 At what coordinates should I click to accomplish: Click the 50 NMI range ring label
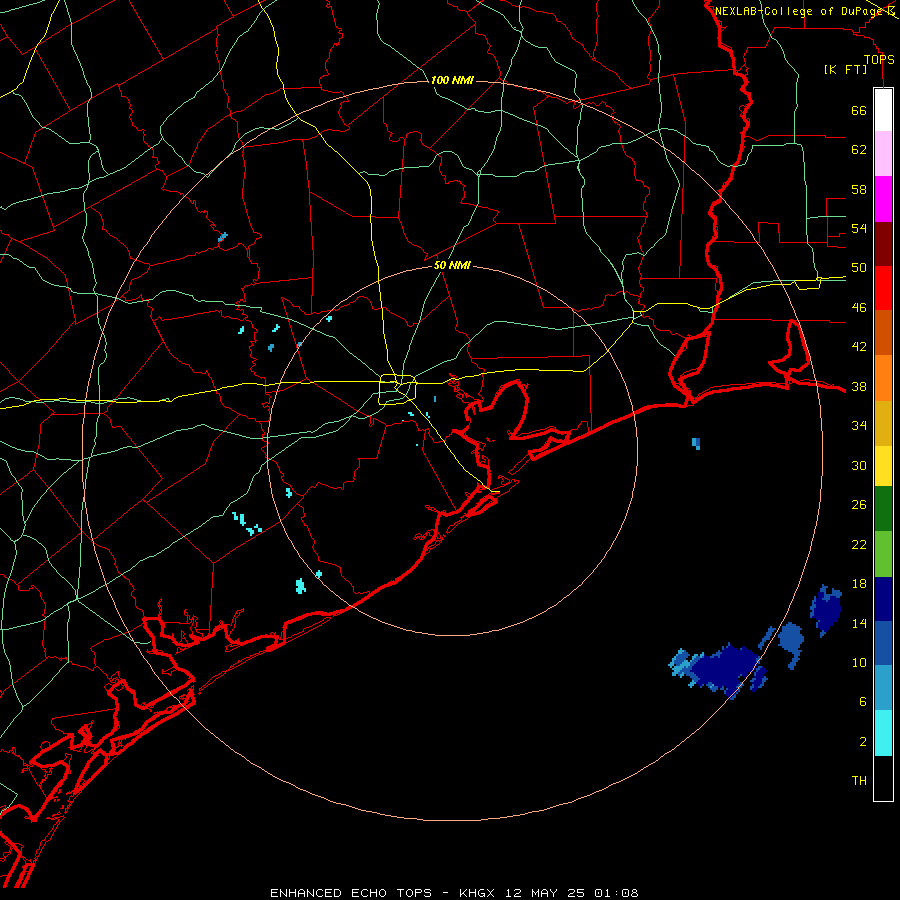point(452,265)
